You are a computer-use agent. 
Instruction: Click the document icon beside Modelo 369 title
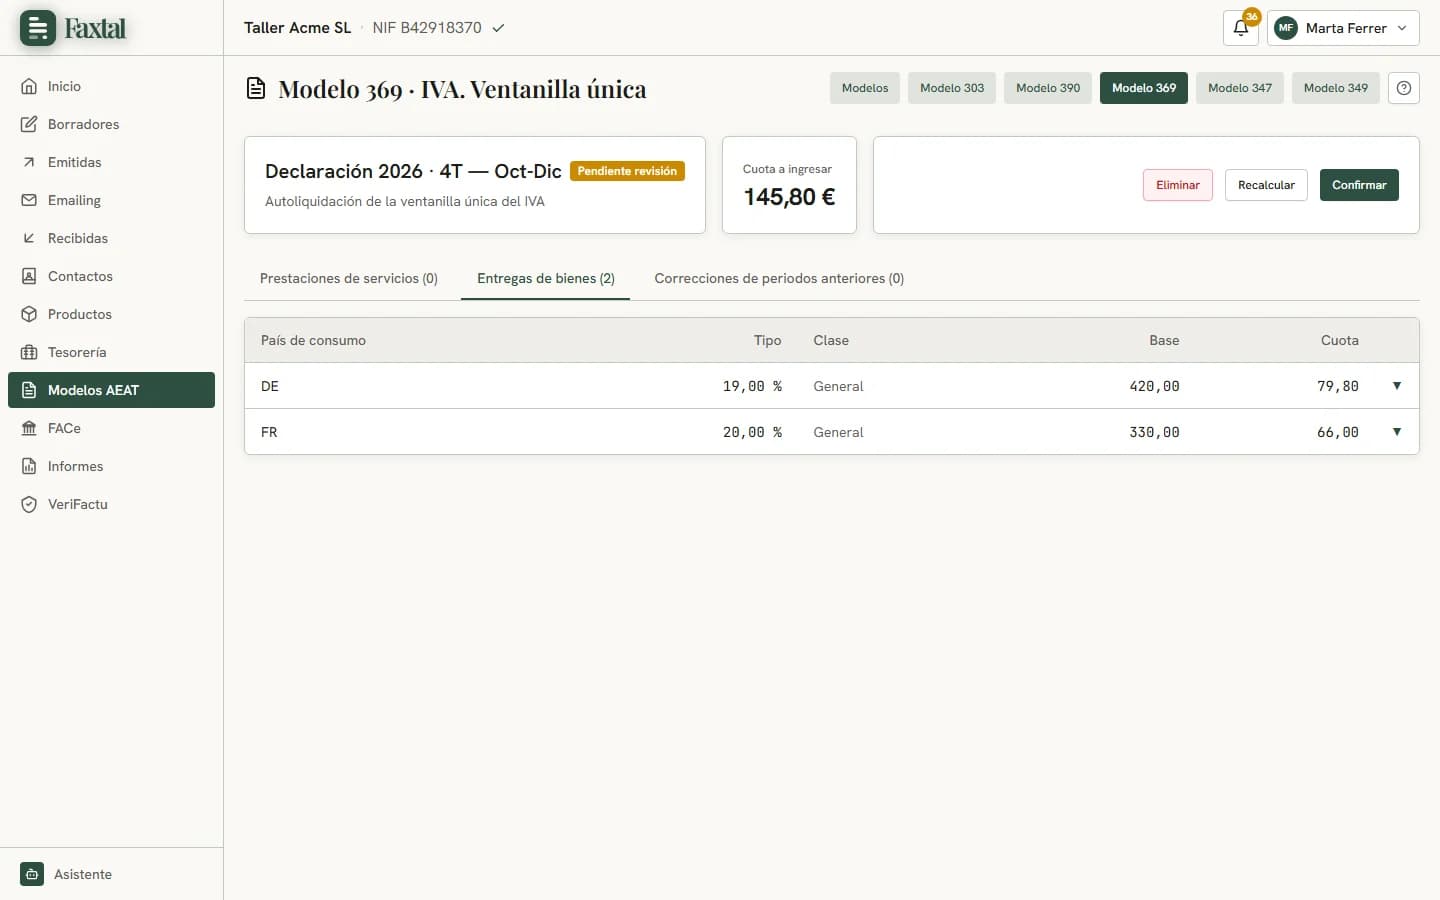[256, 89]
